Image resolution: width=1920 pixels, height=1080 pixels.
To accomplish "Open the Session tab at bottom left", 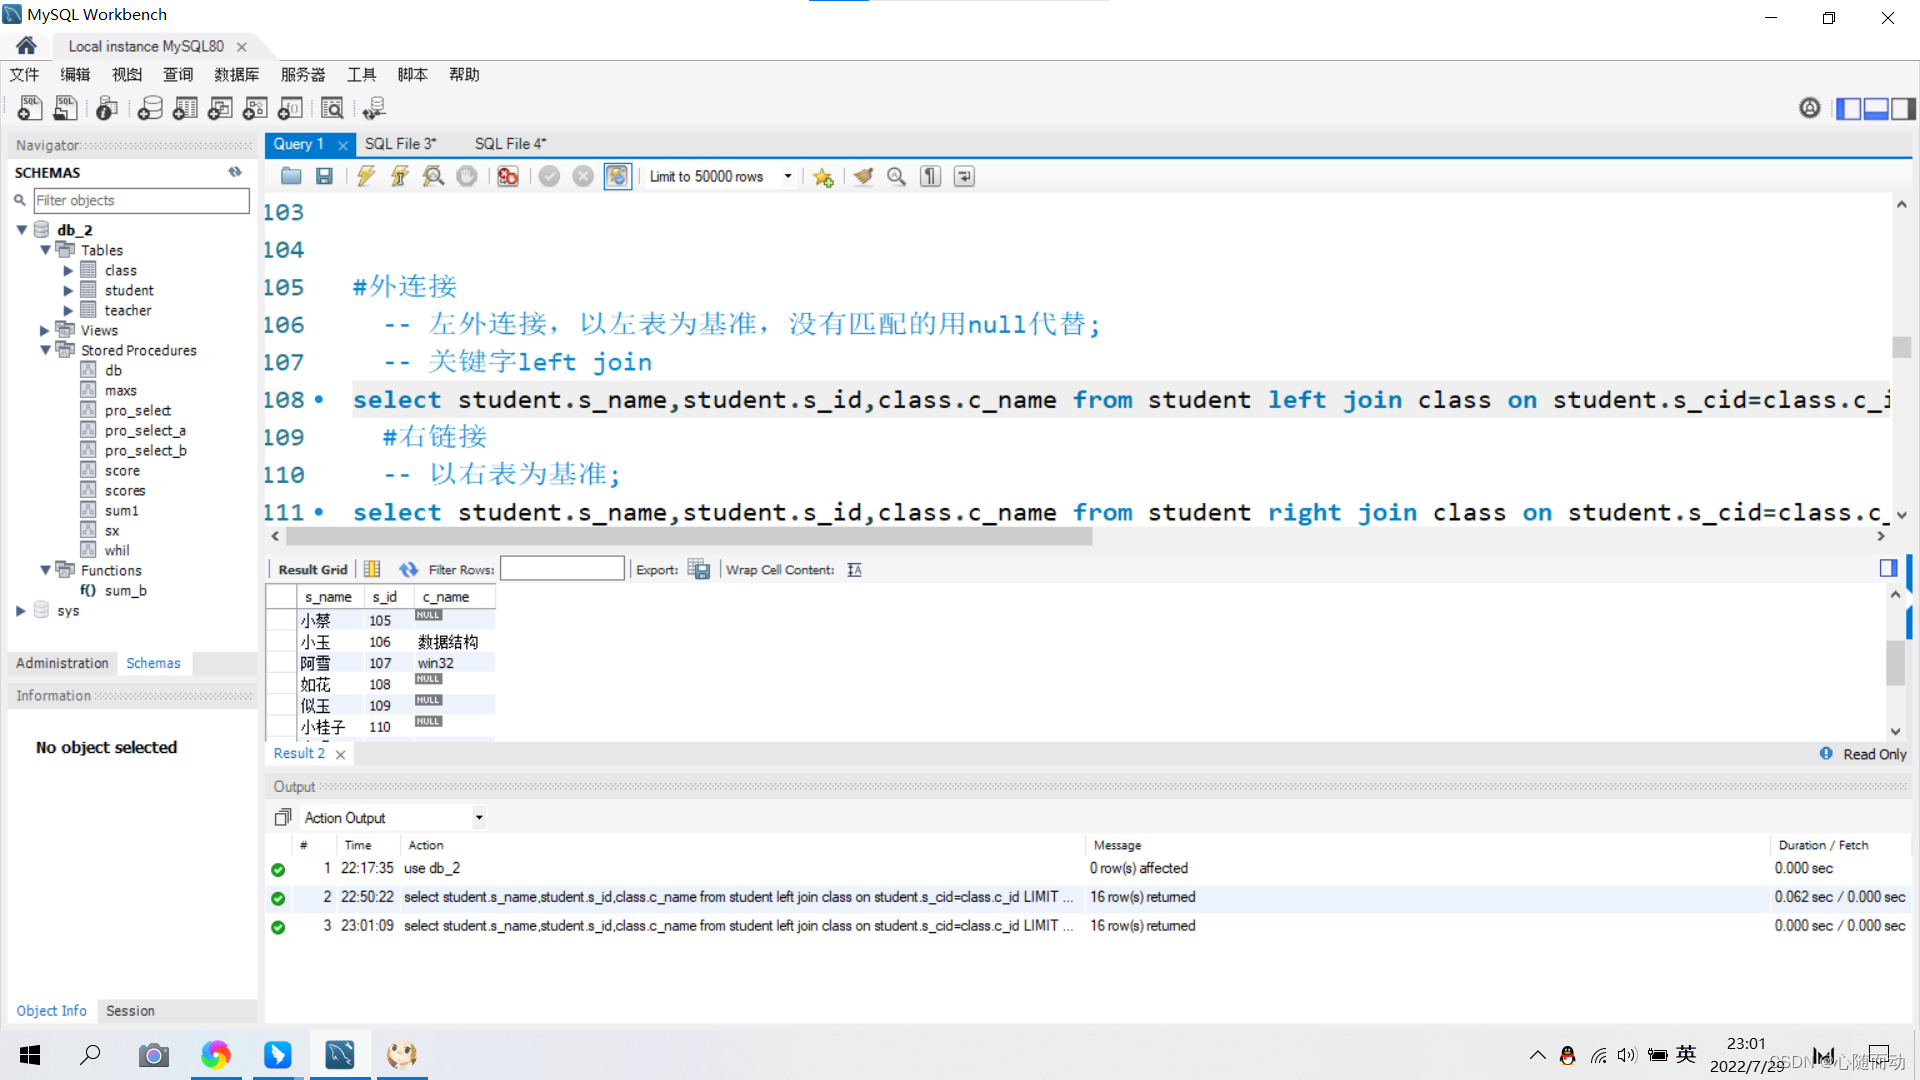I will click(x=130, y=1011).
